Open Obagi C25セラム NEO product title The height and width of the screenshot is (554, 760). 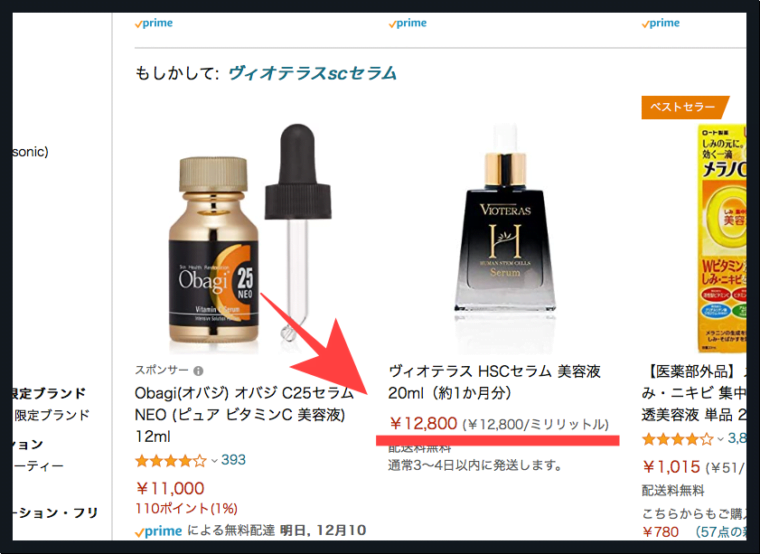pyautogui.click(x=244, y=414)
